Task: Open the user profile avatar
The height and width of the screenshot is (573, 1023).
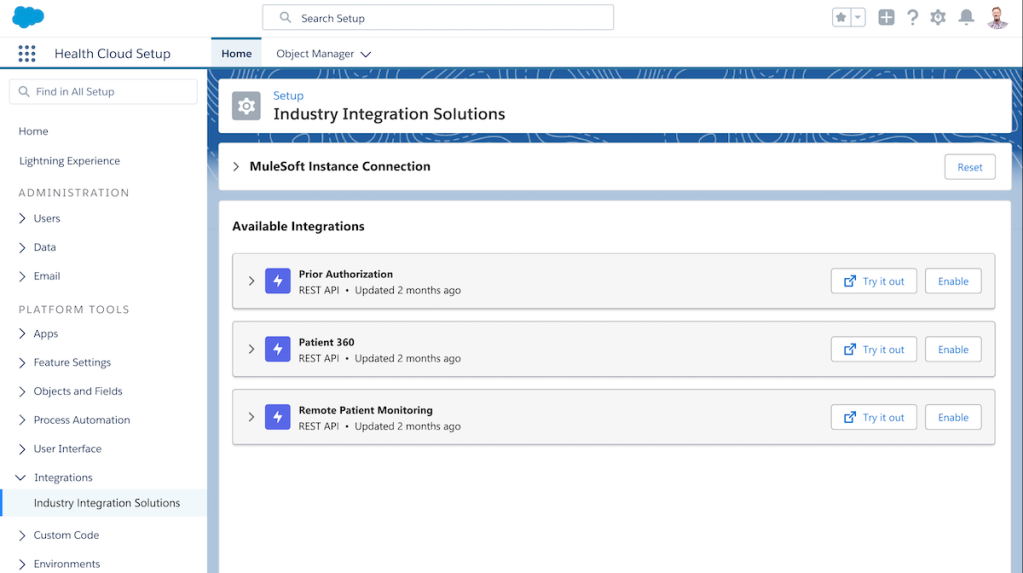Action: (997, 18)
